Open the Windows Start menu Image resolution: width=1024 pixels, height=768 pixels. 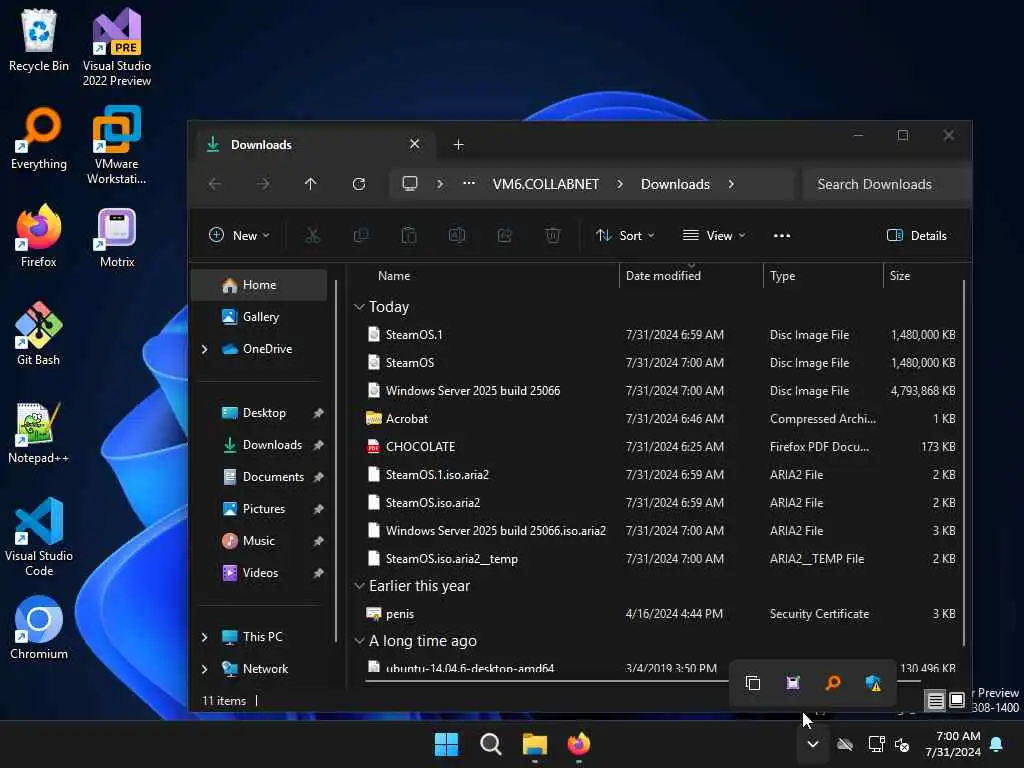pyautogui.click(x=447, y=744)
